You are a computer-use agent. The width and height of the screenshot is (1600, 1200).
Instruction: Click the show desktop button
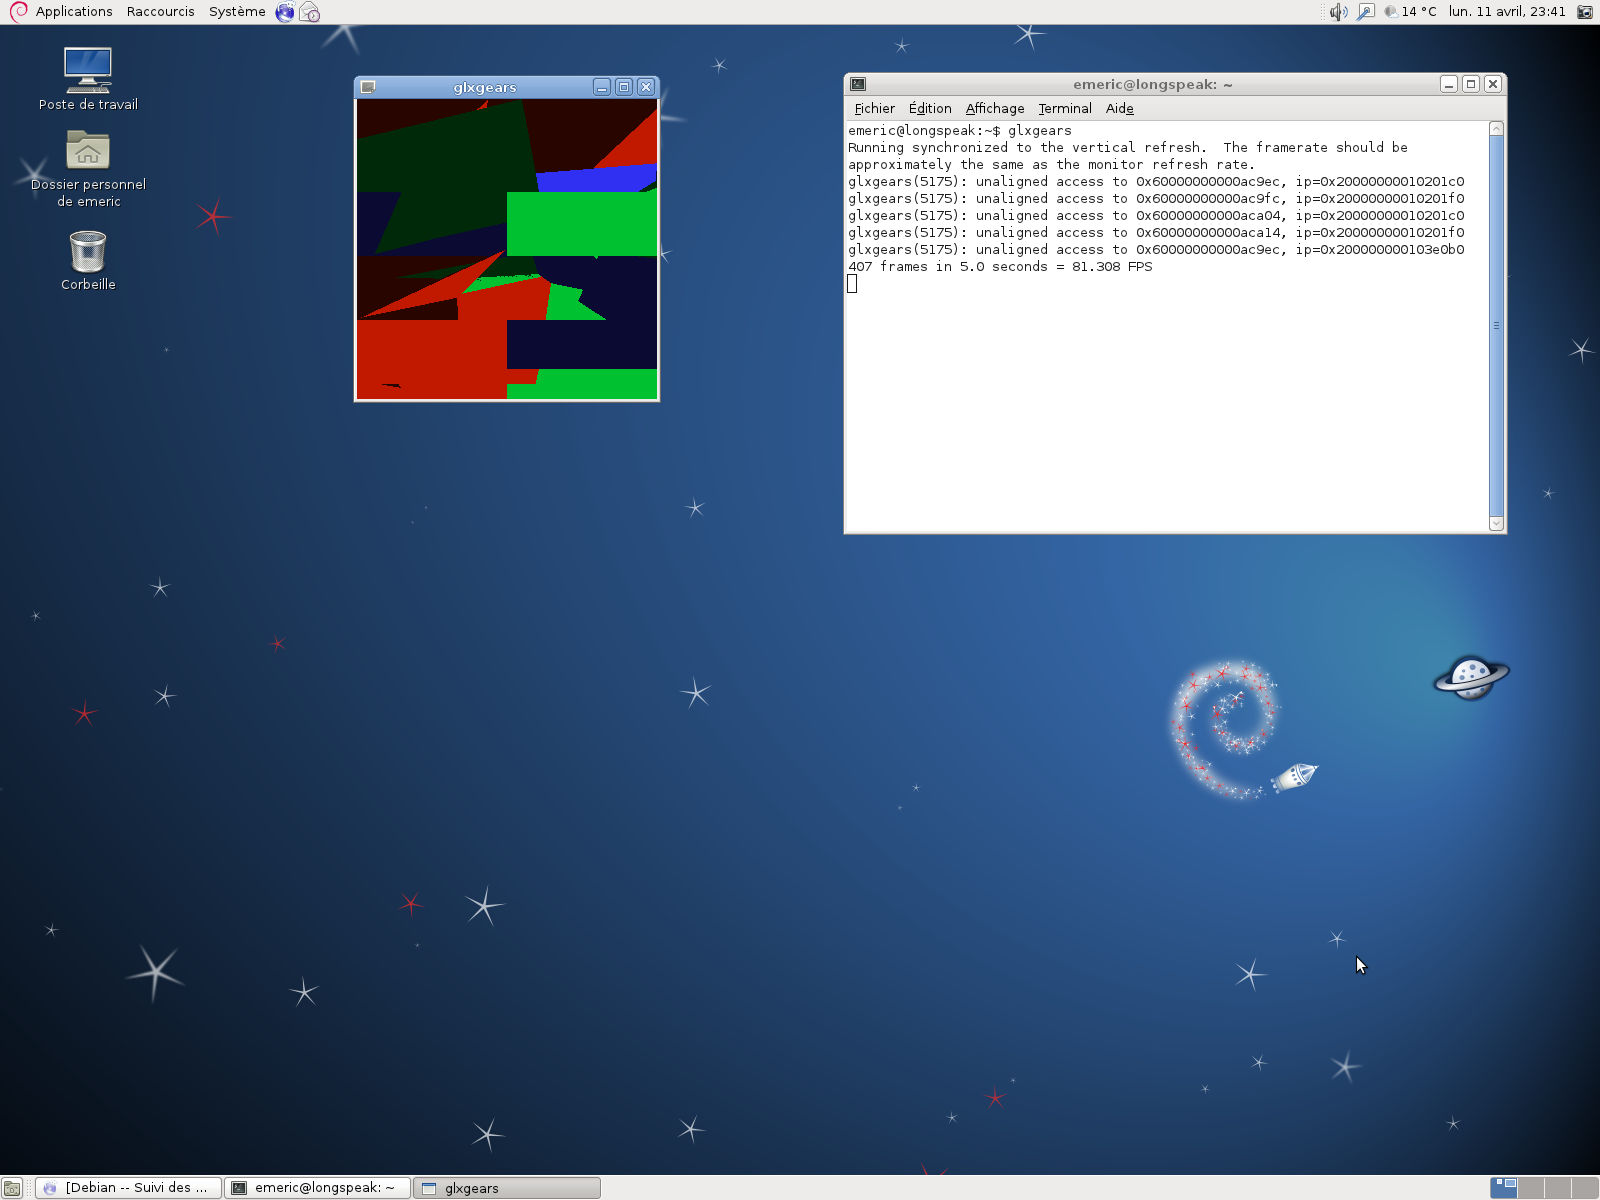[x=11, y=1188]
